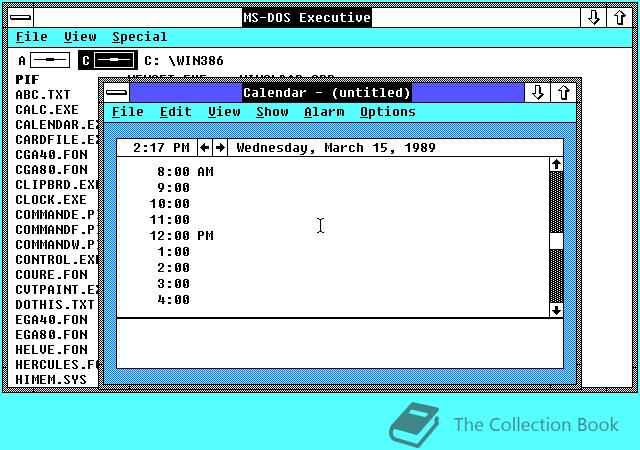Select CALC.EXE in file list
Image resolution: width=640 pixels, height=450 pixels.
pyautogui.click(x=47, y=110)
